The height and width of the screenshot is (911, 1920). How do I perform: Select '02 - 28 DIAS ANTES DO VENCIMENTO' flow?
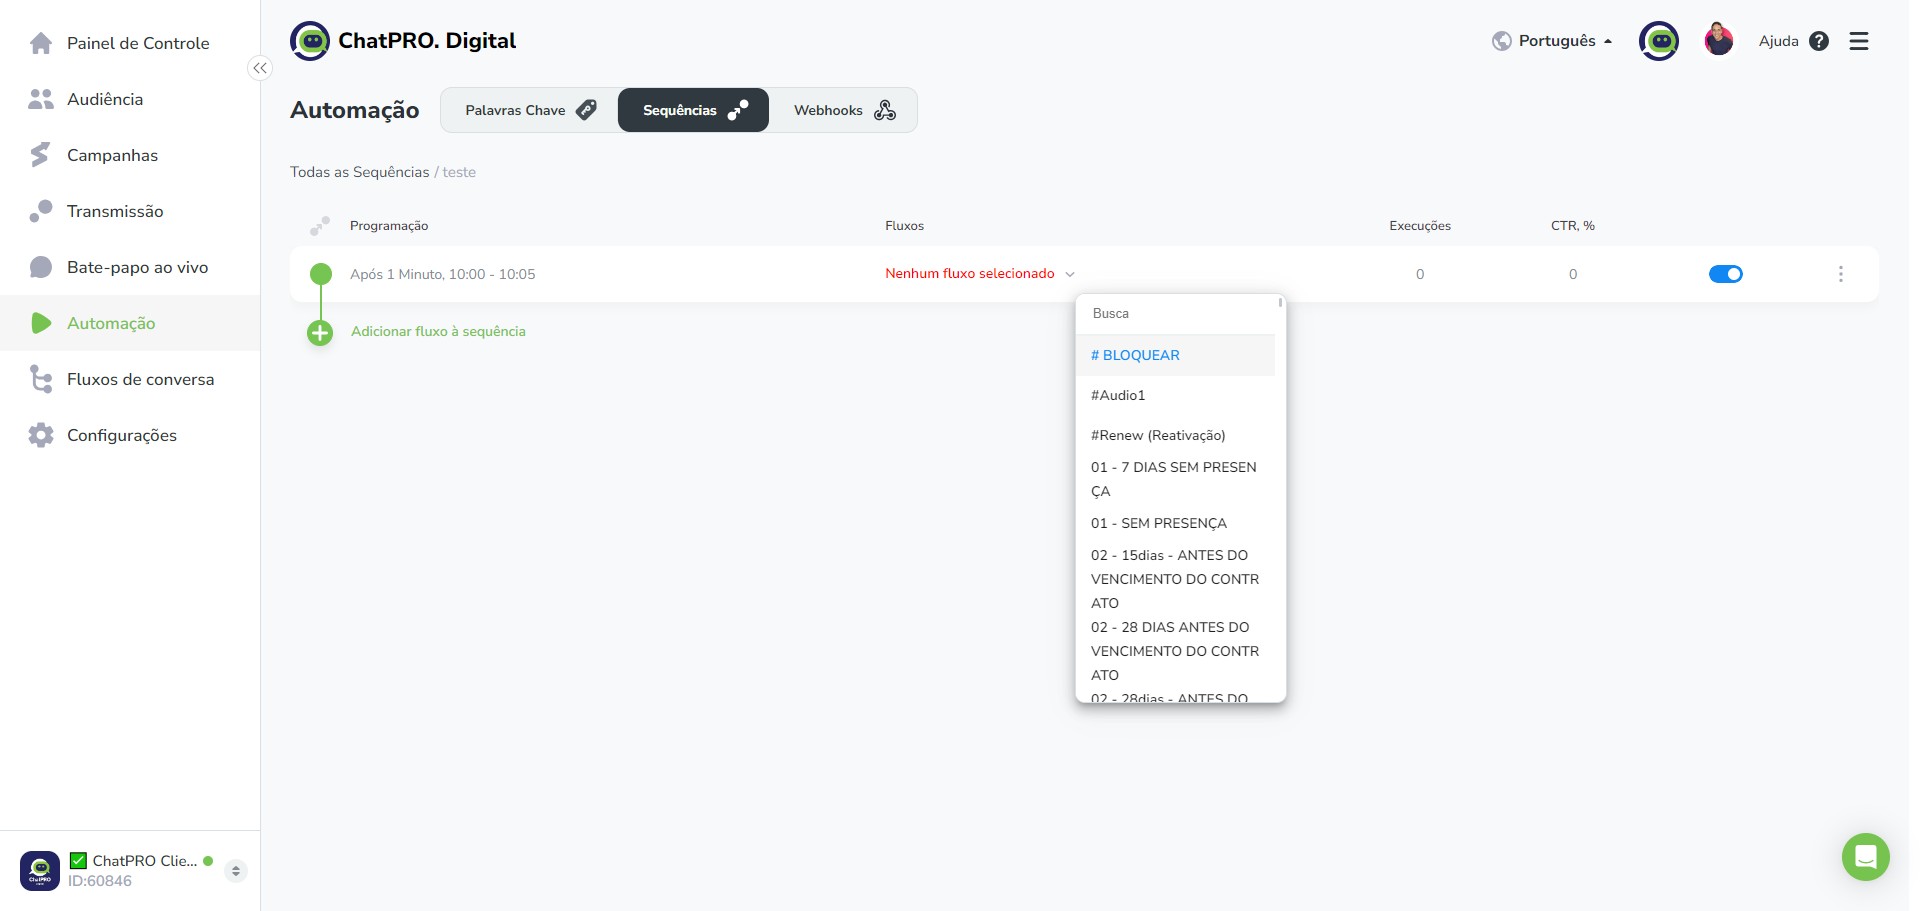coord(1175,651)
